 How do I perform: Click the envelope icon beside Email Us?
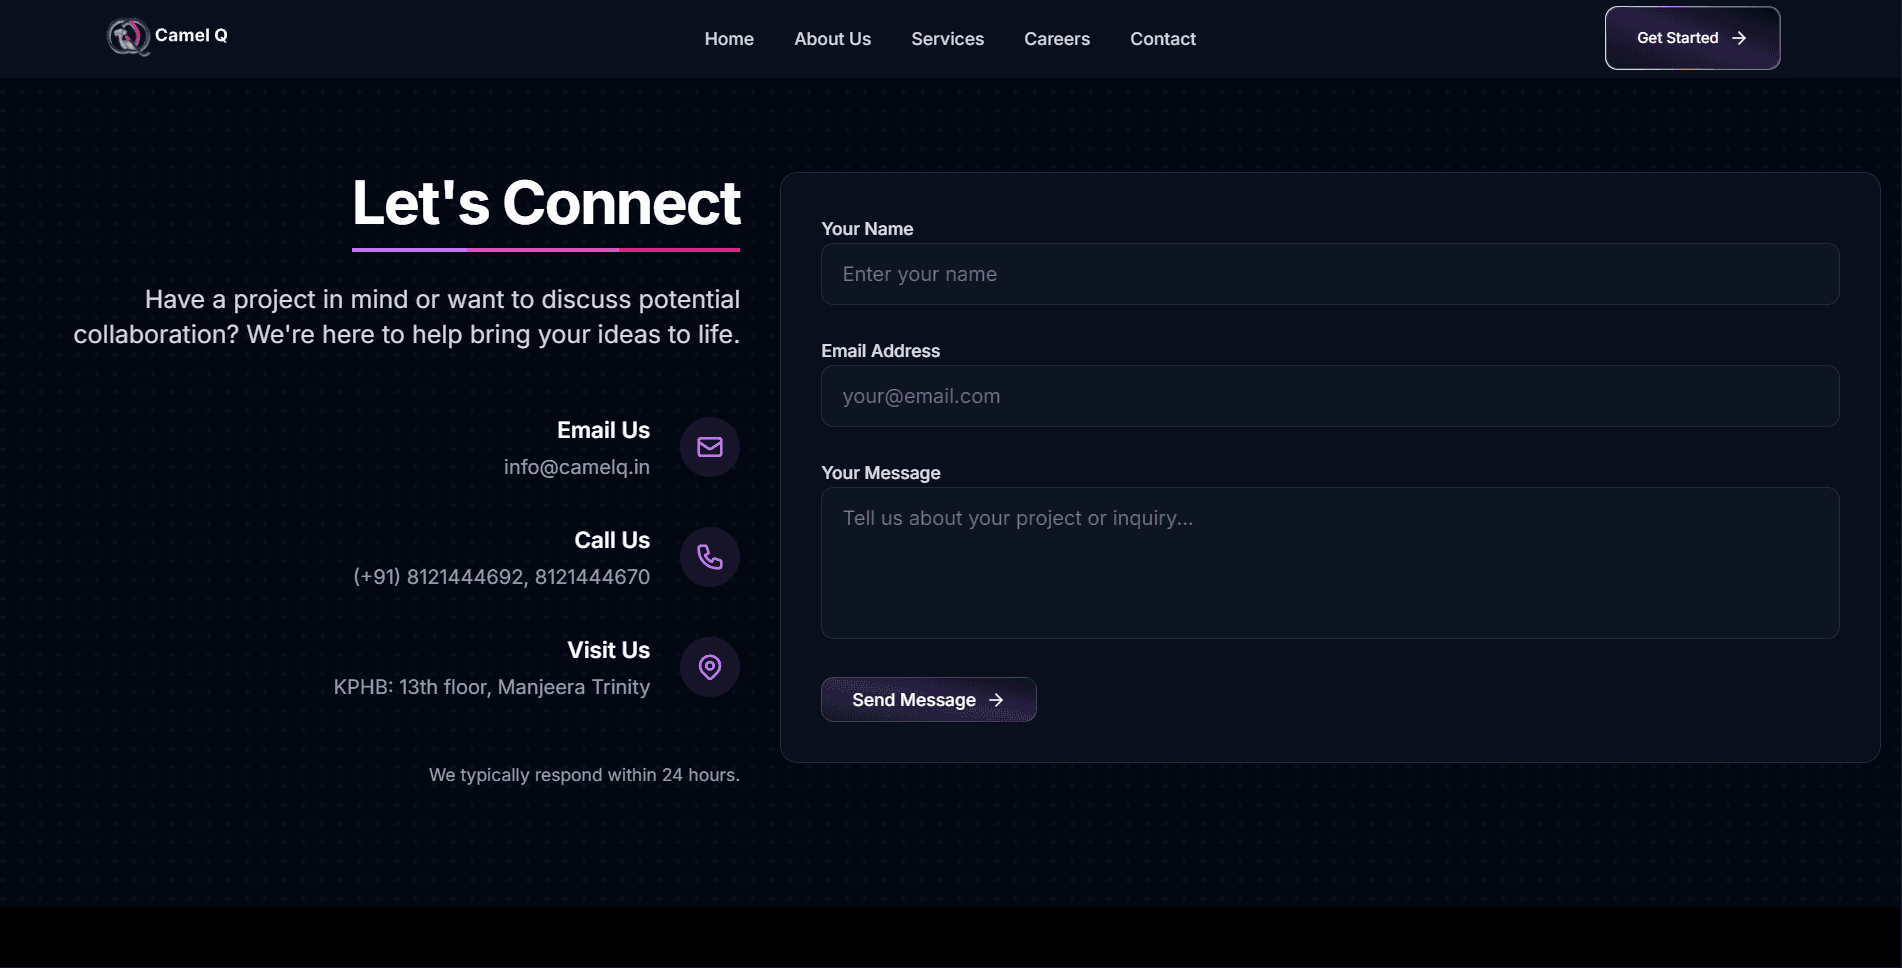tap(710, 447)
